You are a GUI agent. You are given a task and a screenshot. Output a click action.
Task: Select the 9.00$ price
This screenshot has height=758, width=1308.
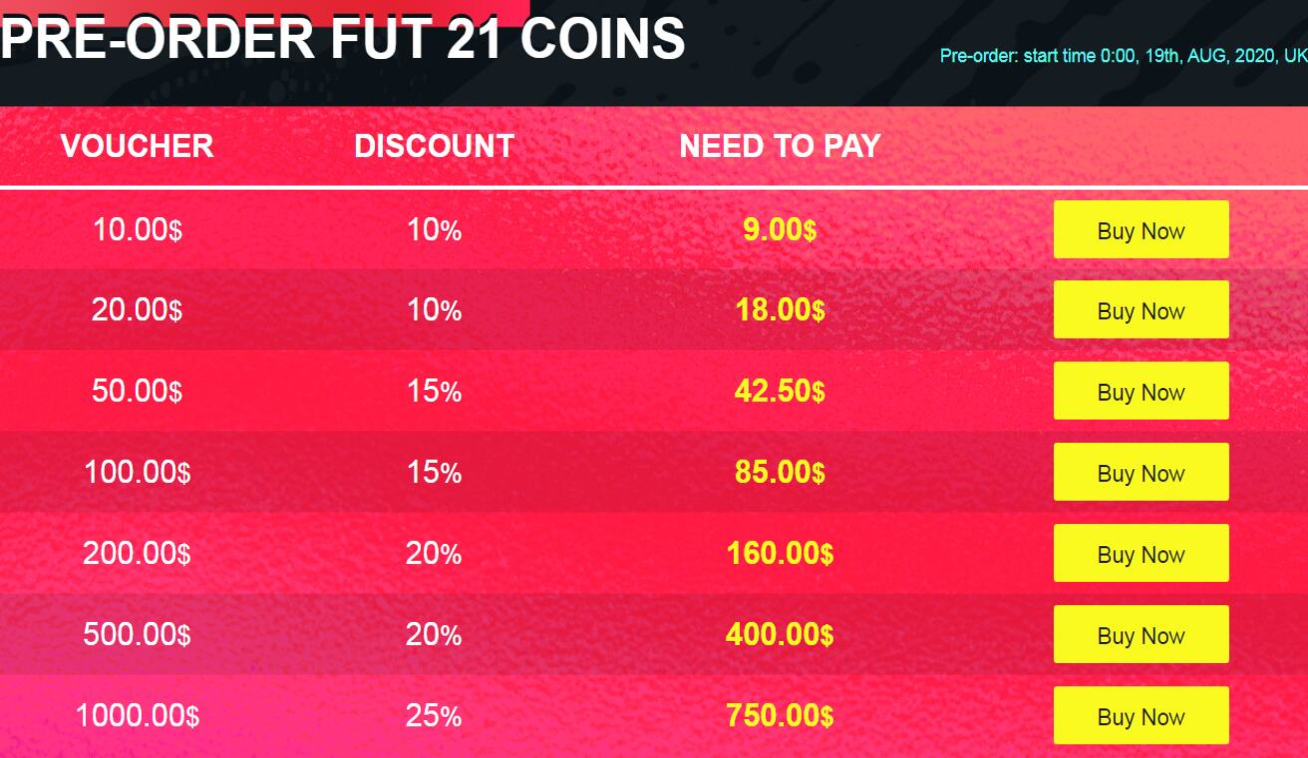click(x=780, y=230)
